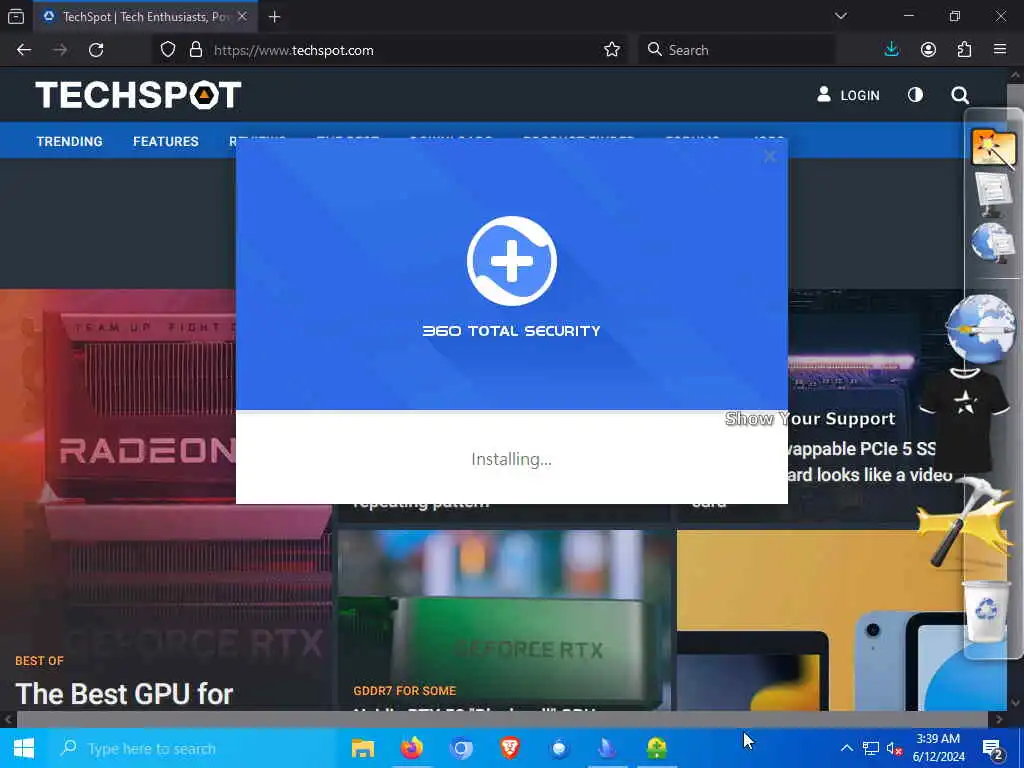Open the Firefox hamburger application menu
The height and width of the screenshot is (768, 1024).
1000,50
